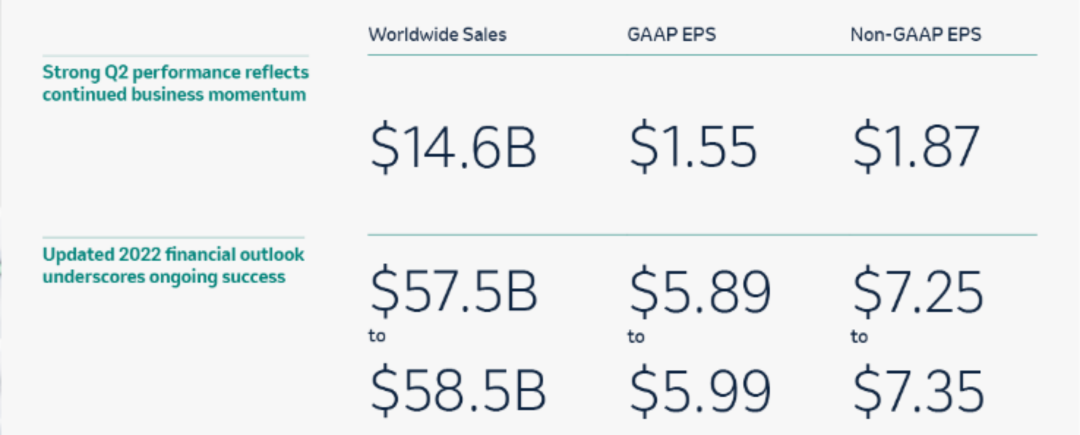Click the divider line above $57.5B
This screenshot has height=435, width=1080.
coord(700,235)
